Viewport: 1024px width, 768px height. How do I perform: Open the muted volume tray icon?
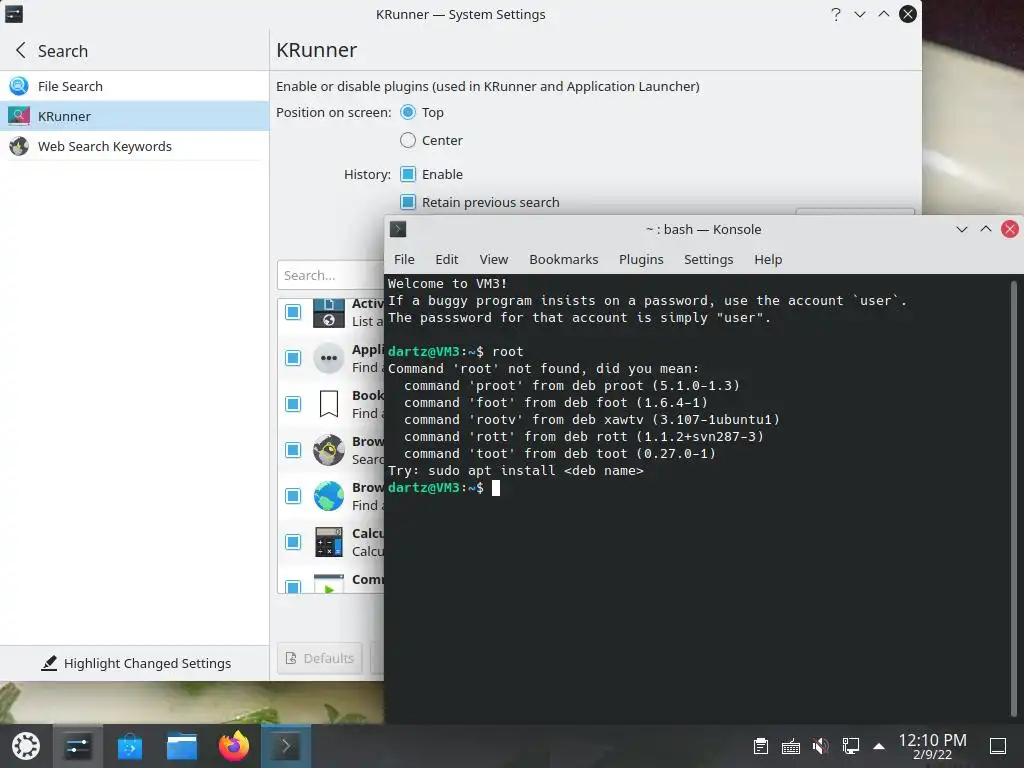coord(820,746)
